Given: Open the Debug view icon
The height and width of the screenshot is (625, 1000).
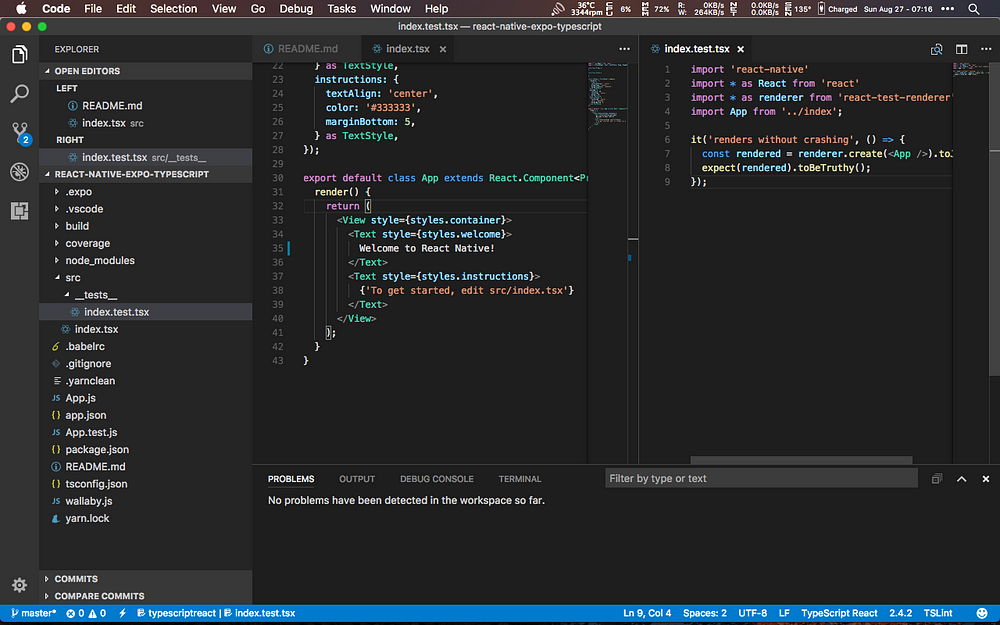Looking at the screenshot, I should point(19,171).
